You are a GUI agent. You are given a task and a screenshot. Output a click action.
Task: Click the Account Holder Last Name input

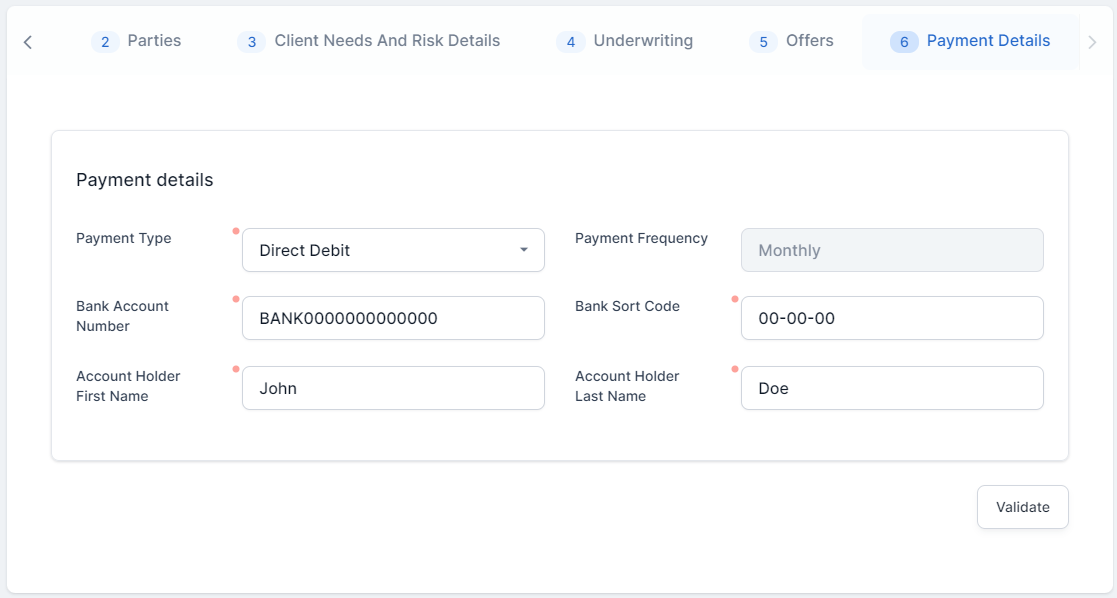tap(892, 388)
